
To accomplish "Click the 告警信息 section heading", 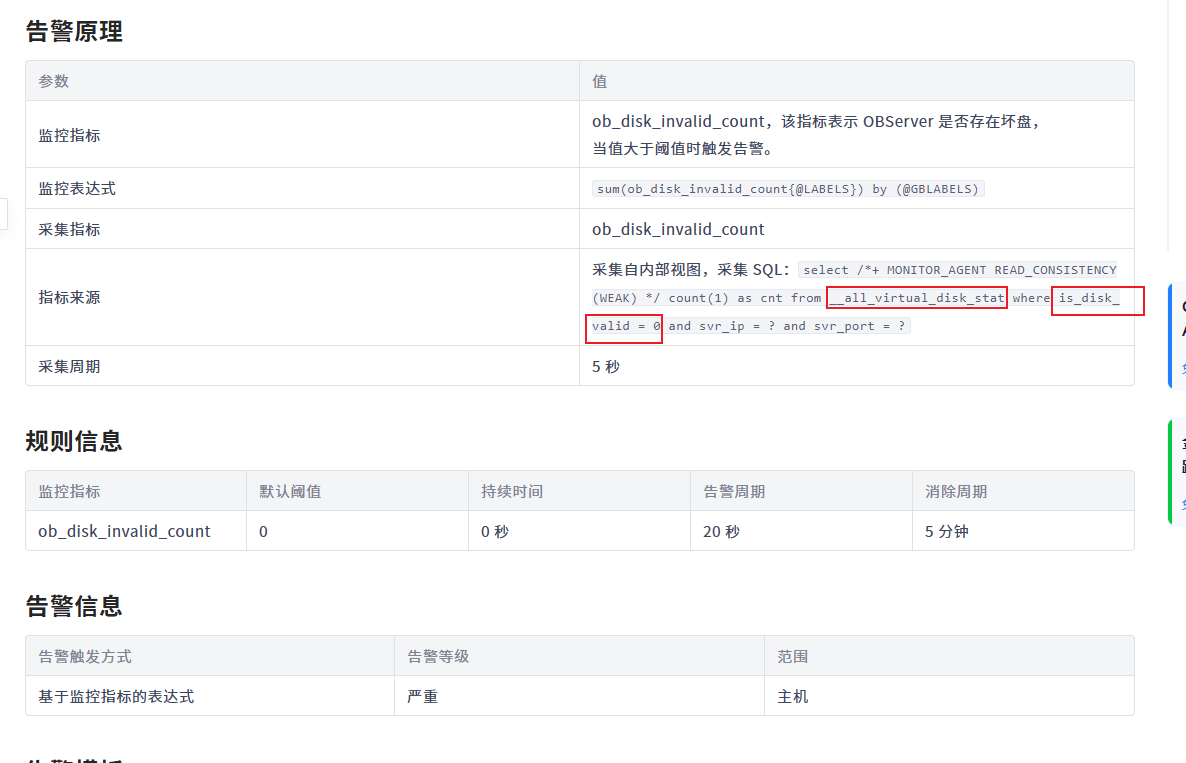I will pyautogui.click(x=74, y=606).
